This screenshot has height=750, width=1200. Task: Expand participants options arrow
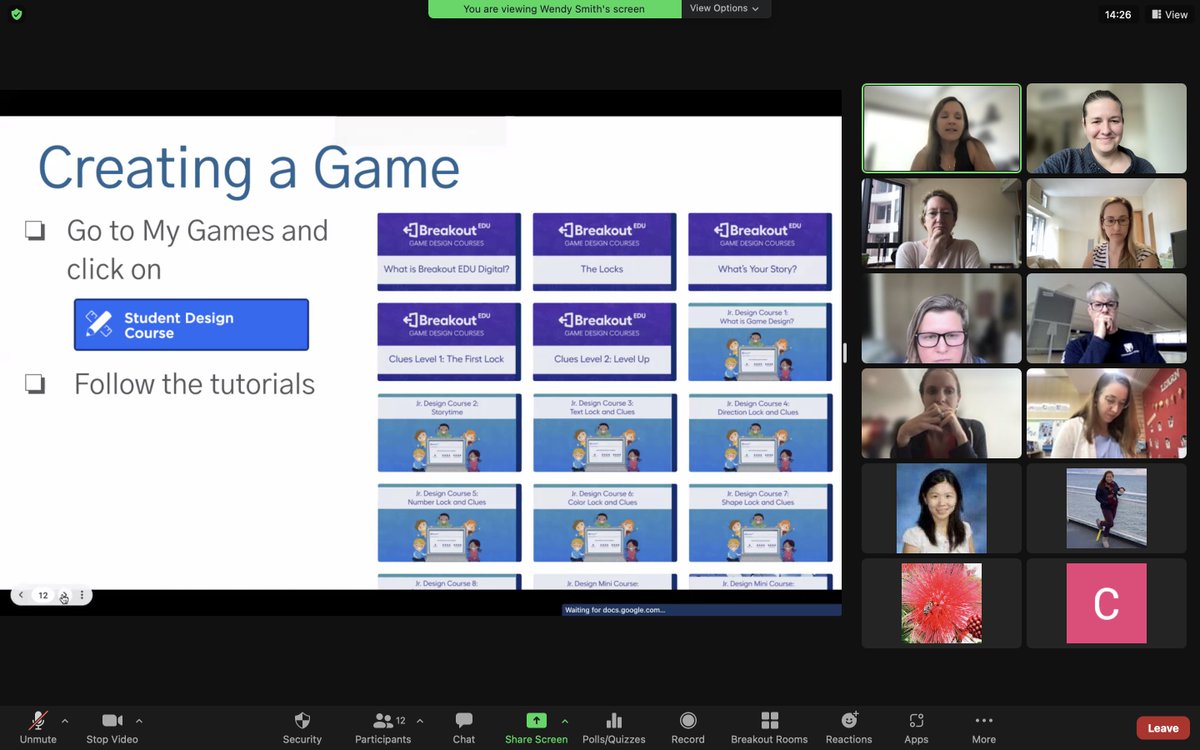[x=420, y=720]
